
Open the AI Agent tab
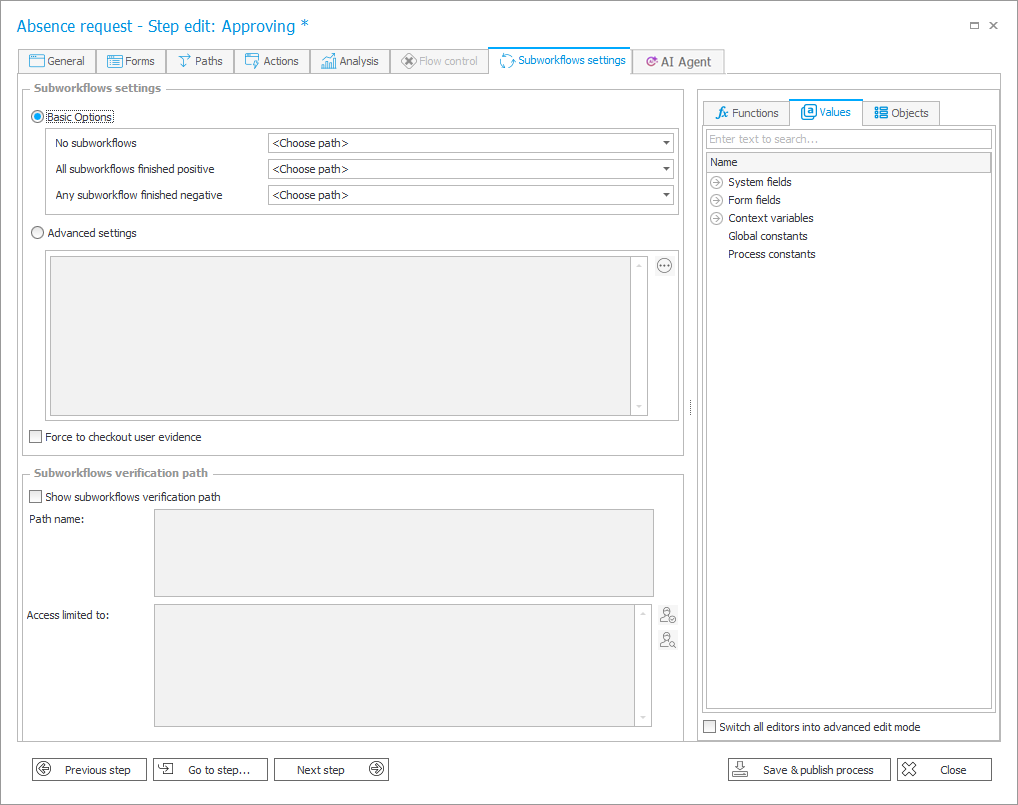tap(678, 62)
